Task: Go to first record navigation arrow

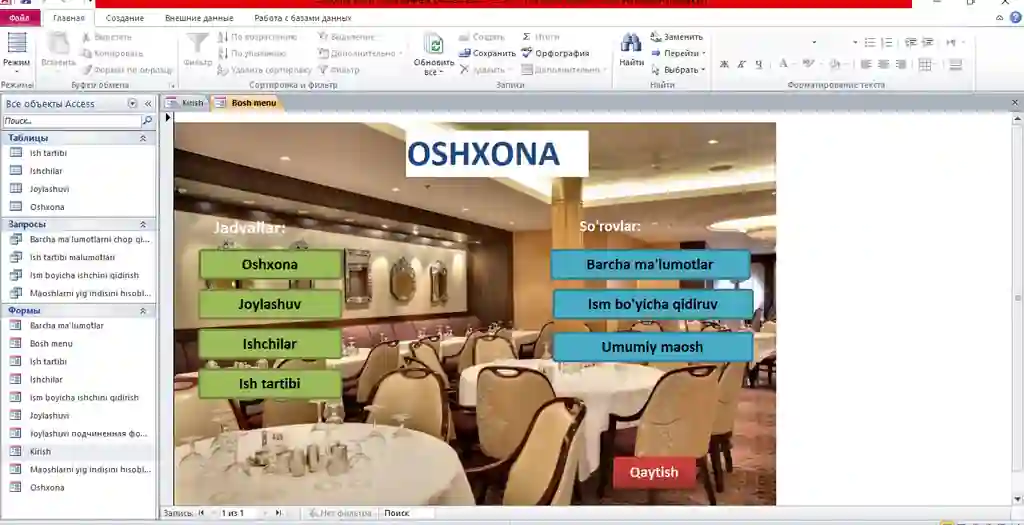Action: point(201,513)
